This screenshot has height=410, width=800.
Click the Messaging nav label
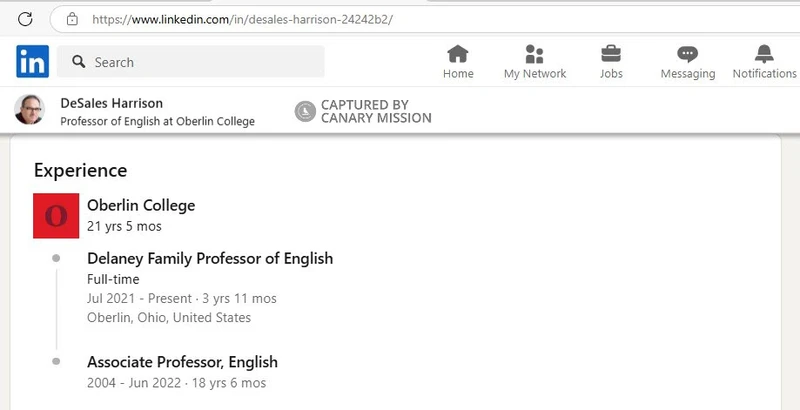[688, 74]
